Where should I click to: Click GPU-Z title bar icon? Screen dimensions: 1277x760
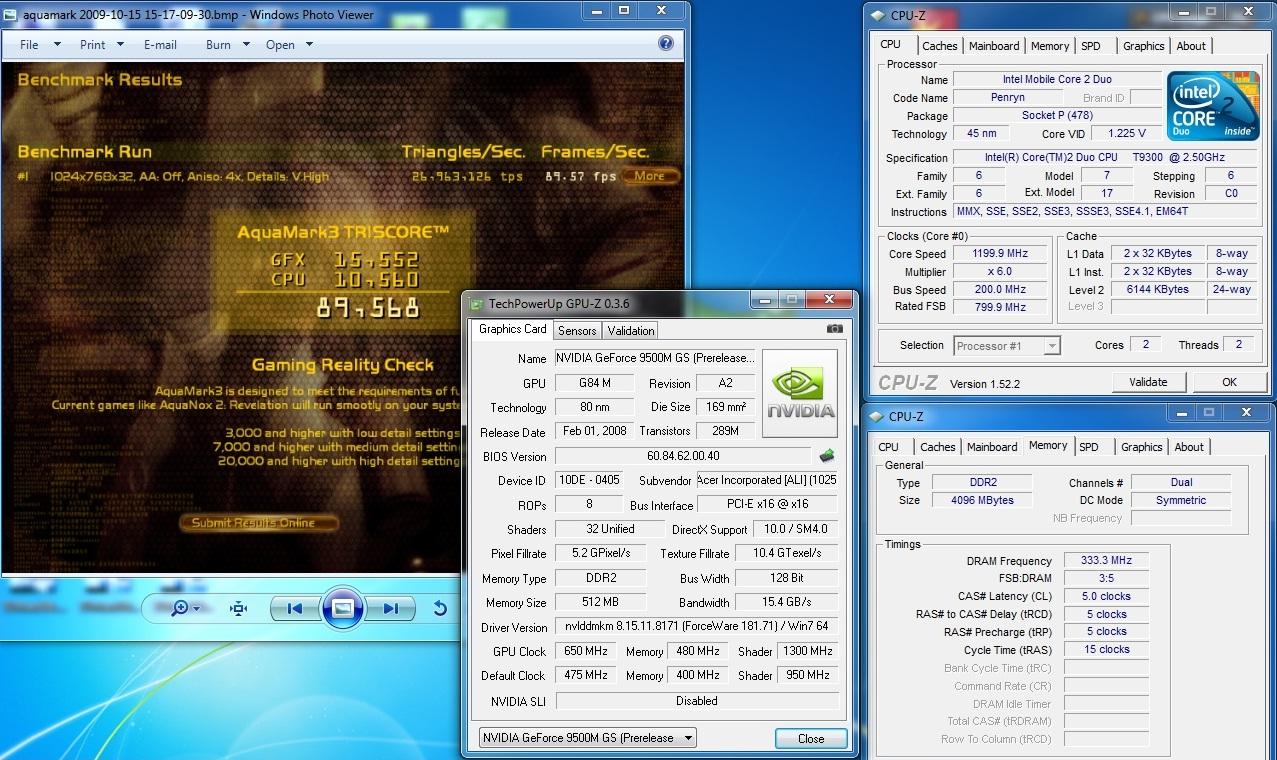point(476,304)
